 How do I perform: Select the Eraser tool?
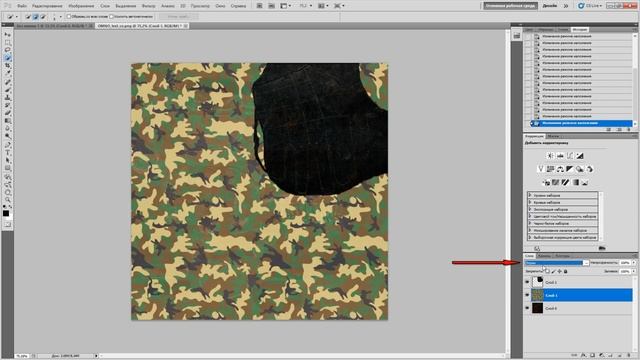coord(7,113)
